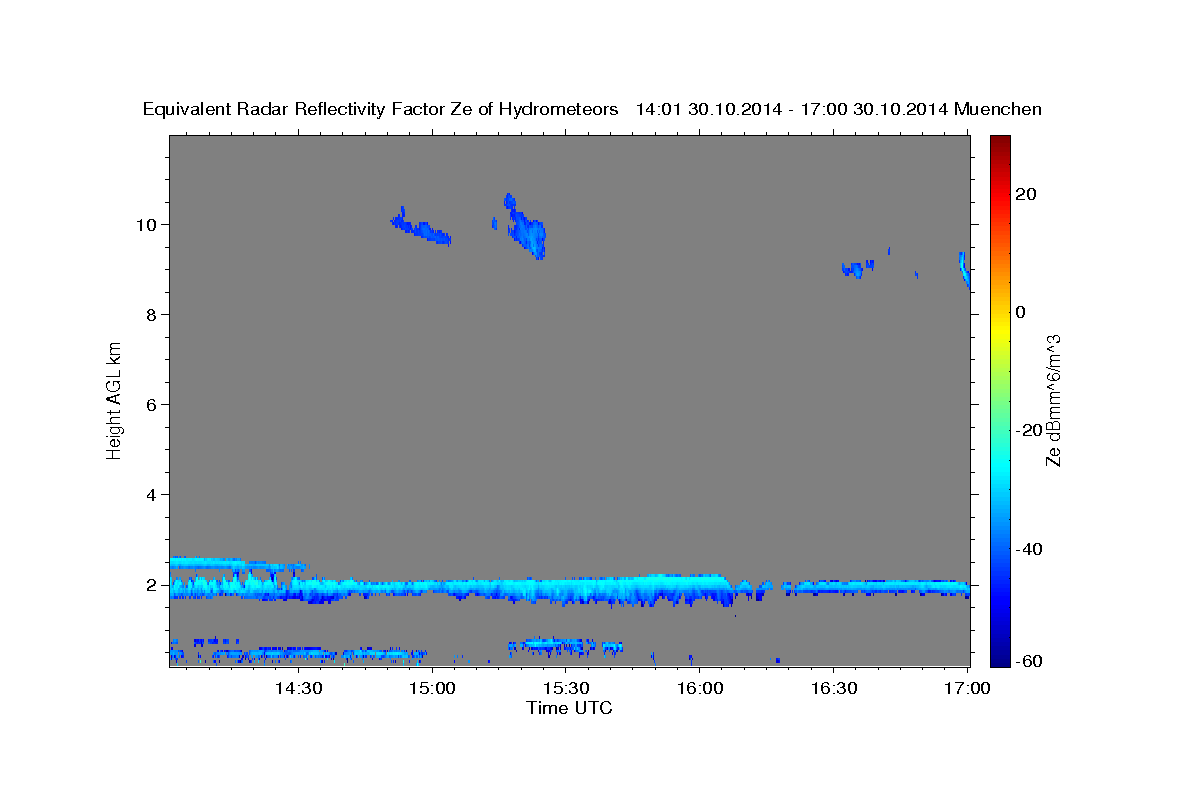Click the '16:30' time tick label

[833, 688]
